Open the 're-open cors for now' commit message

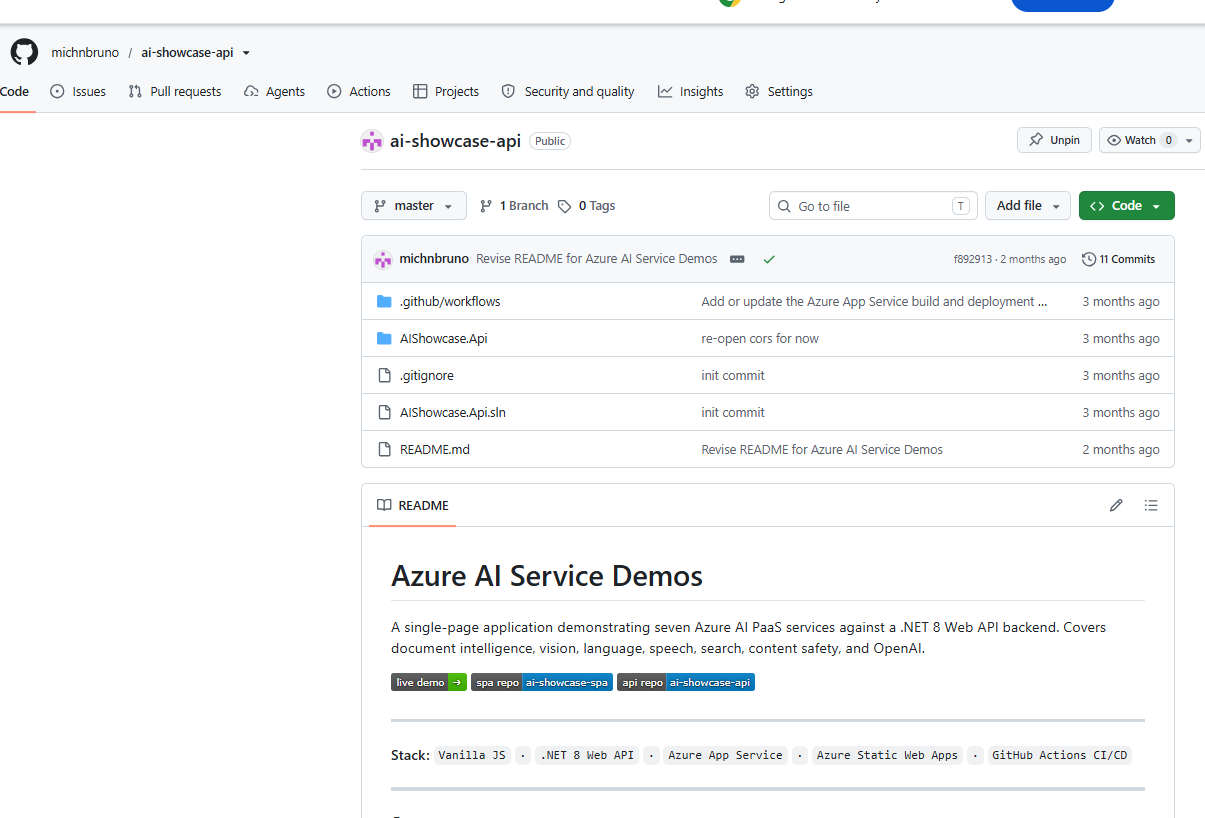click(x=760, y=338)
